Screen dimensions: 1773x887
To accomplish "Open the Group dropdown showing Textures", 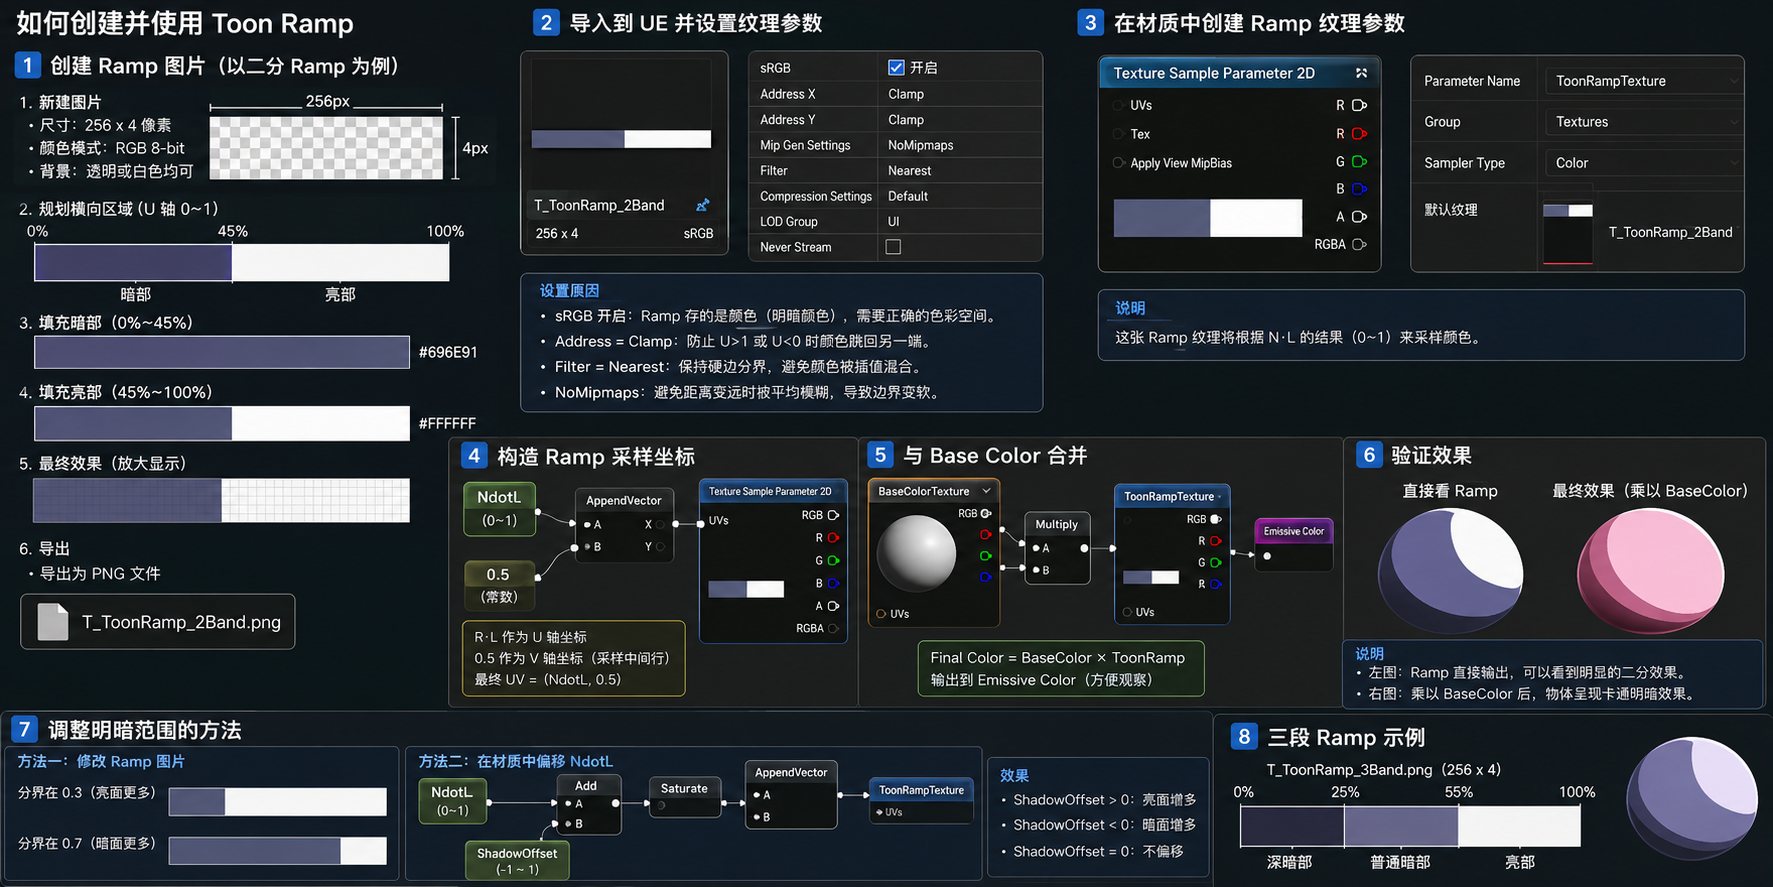I will pos(1643,122).
